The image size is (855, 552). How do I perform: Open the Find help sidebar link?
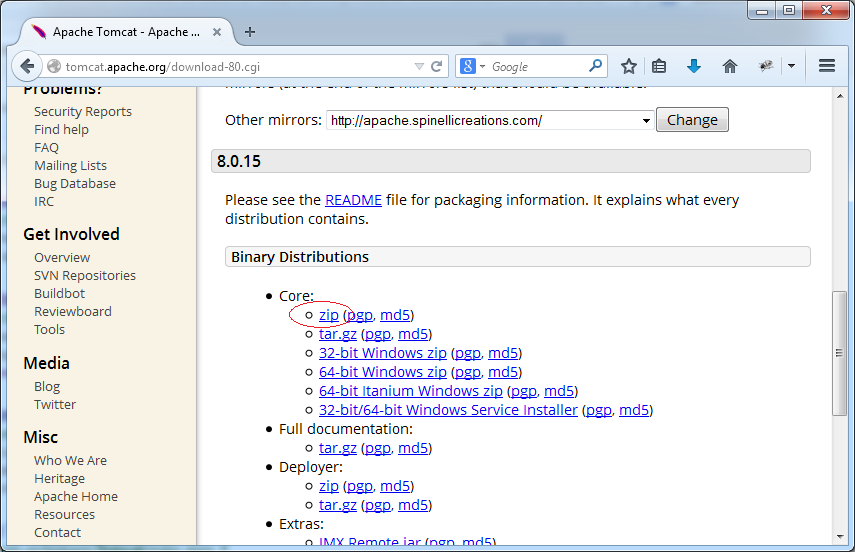coord(61,130)
